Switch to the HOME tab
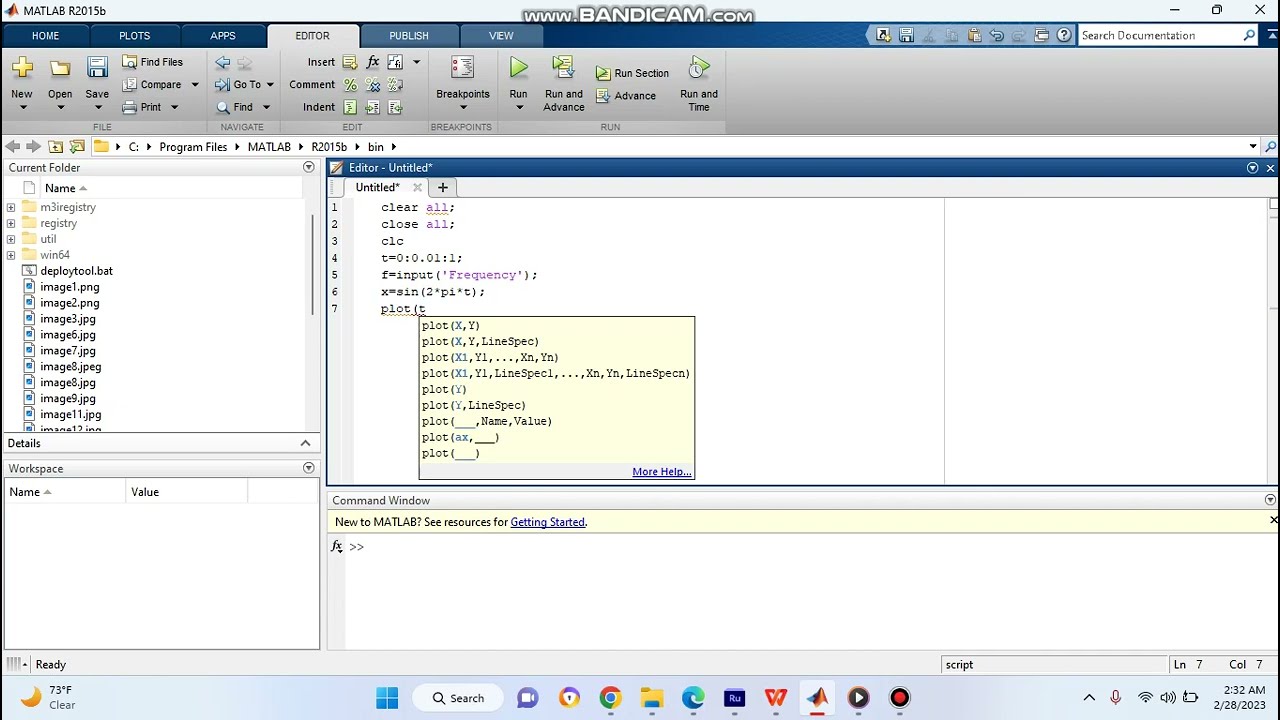The width and height of the screenshot is (1280, 720). pyautogui.click(x=45, y=36)
